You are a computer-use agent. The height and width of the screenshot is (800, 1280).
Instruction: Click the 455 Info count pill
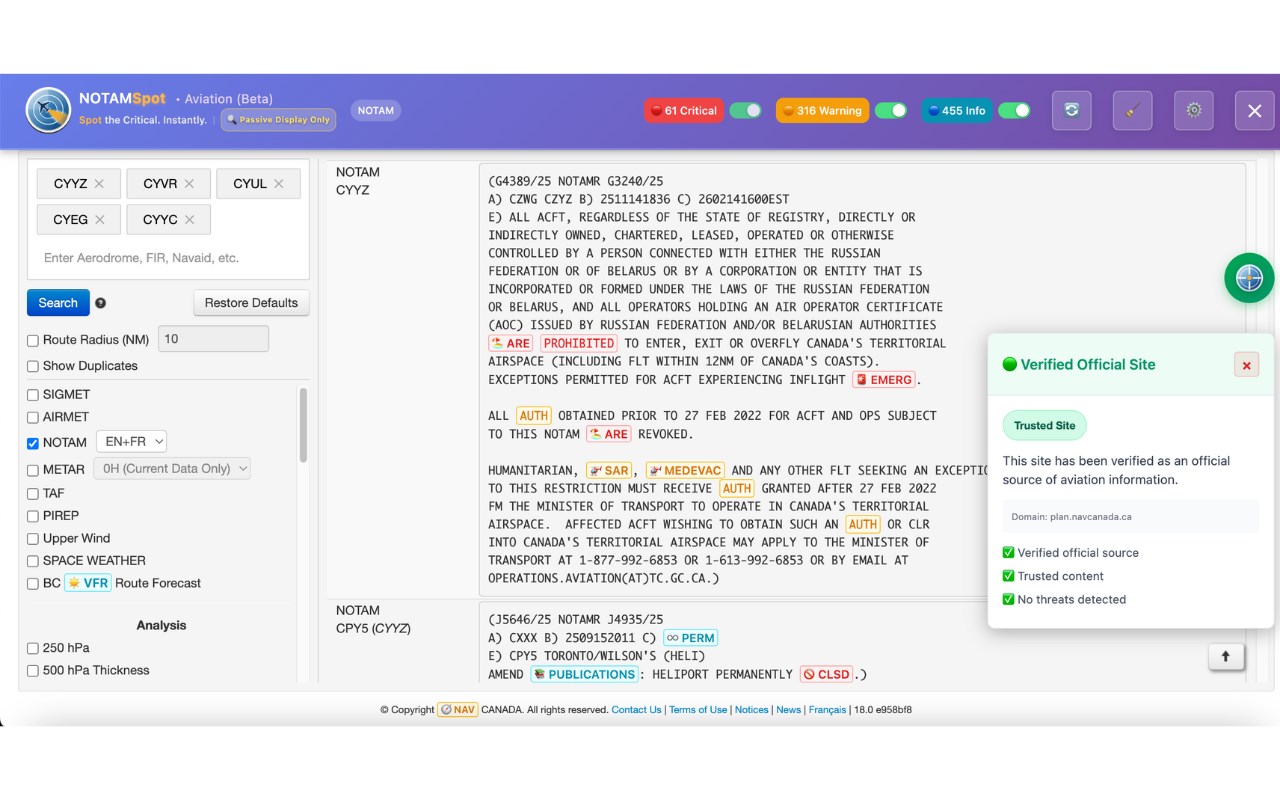point(957,111)
